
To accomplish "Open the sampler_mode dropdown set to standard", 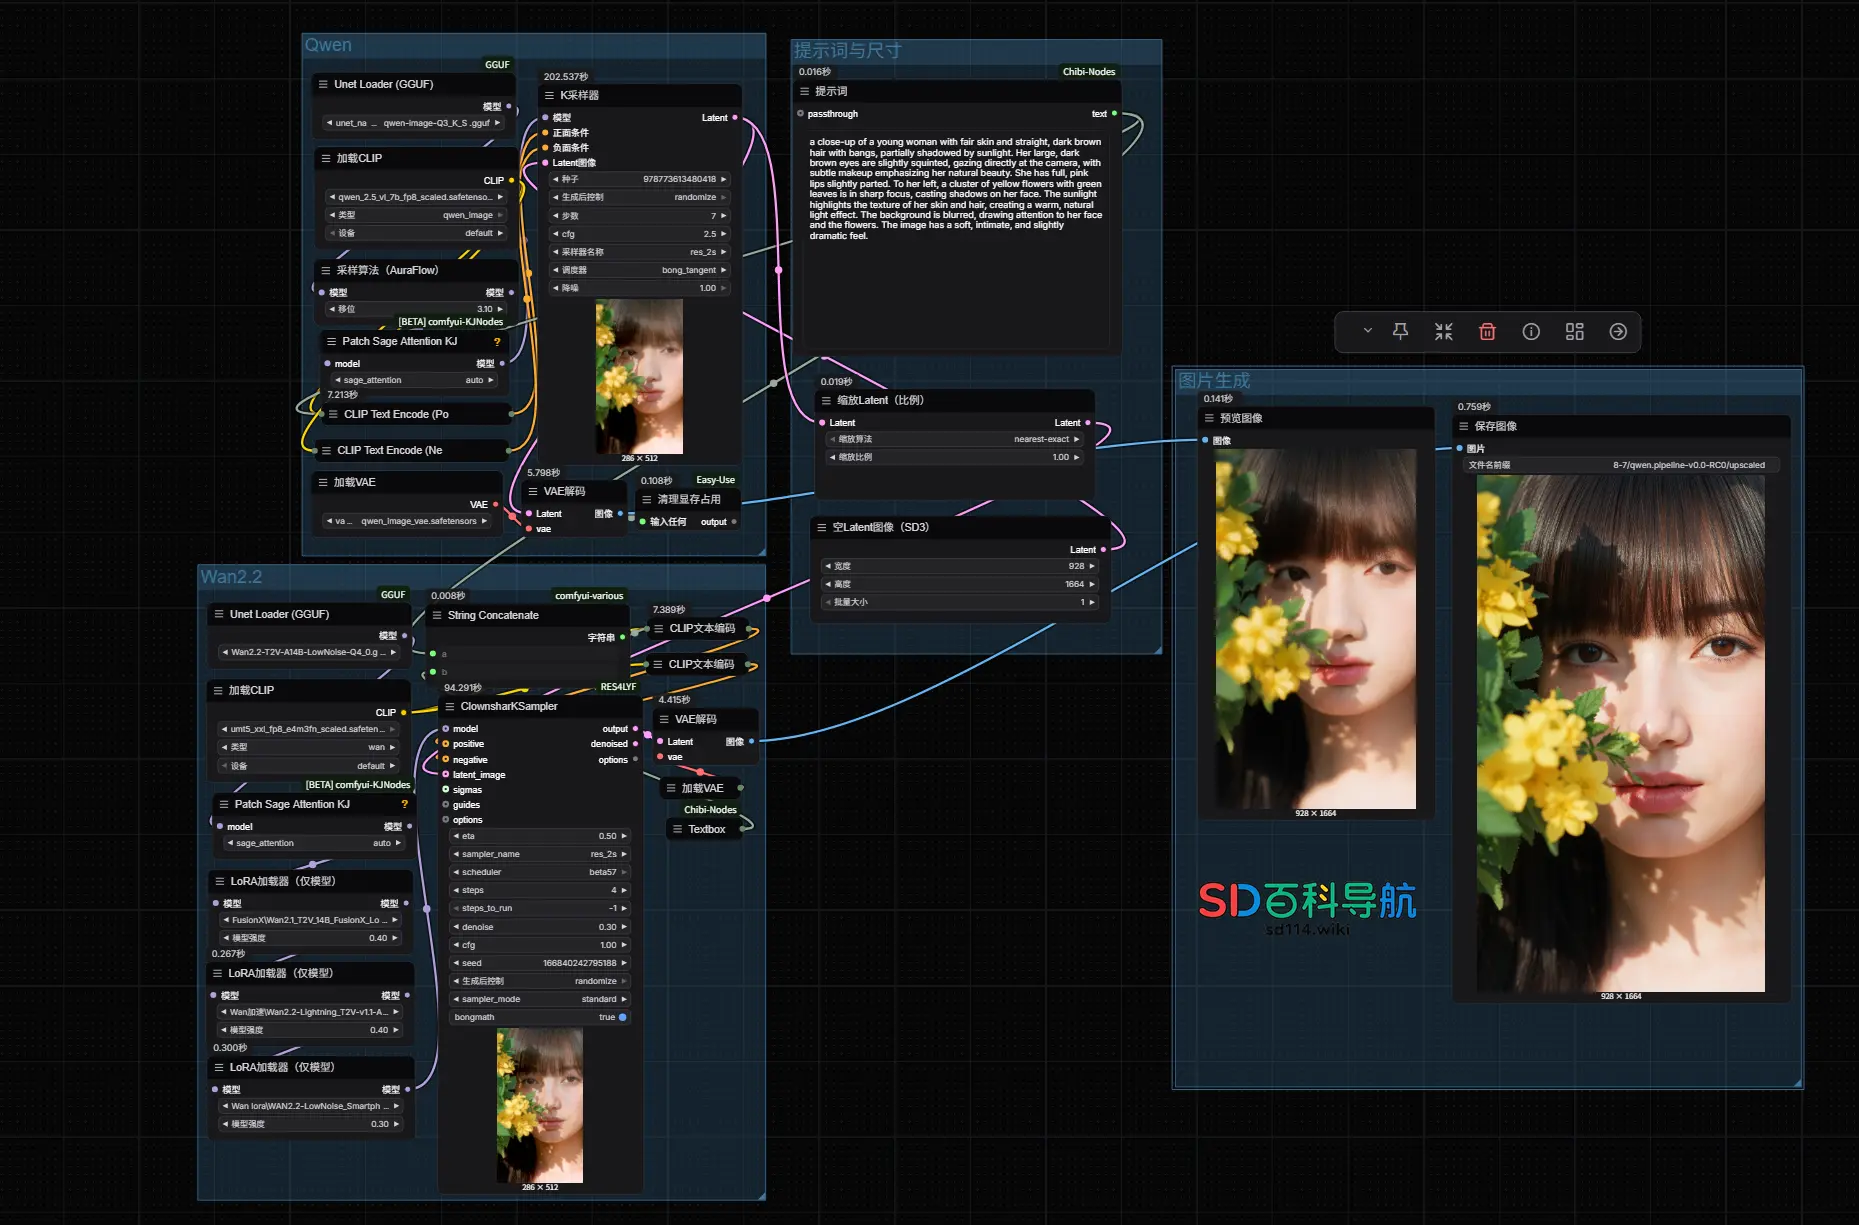I will pyautogui.click(x=540, y=999).
